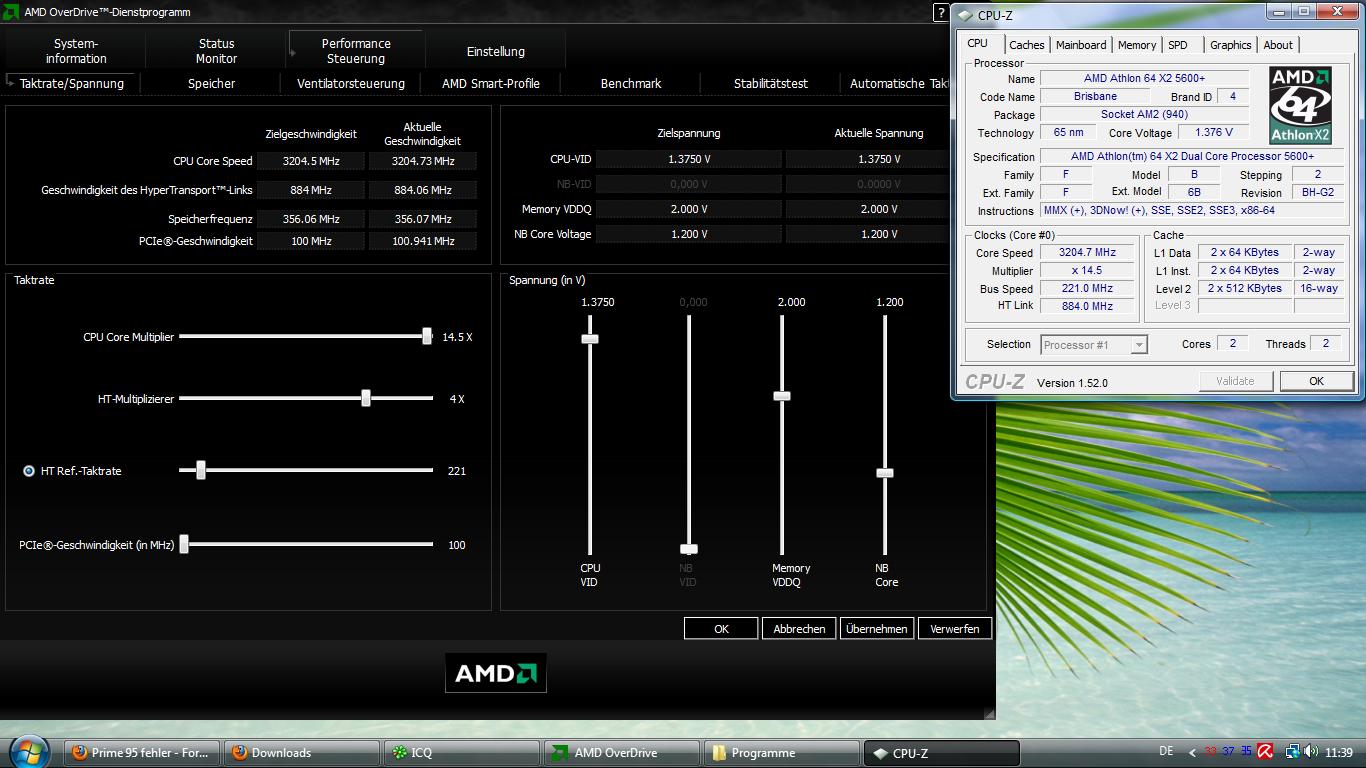Switch to the System-information tab
Viewport: 1366px width, 768px height.
(76, 51)
